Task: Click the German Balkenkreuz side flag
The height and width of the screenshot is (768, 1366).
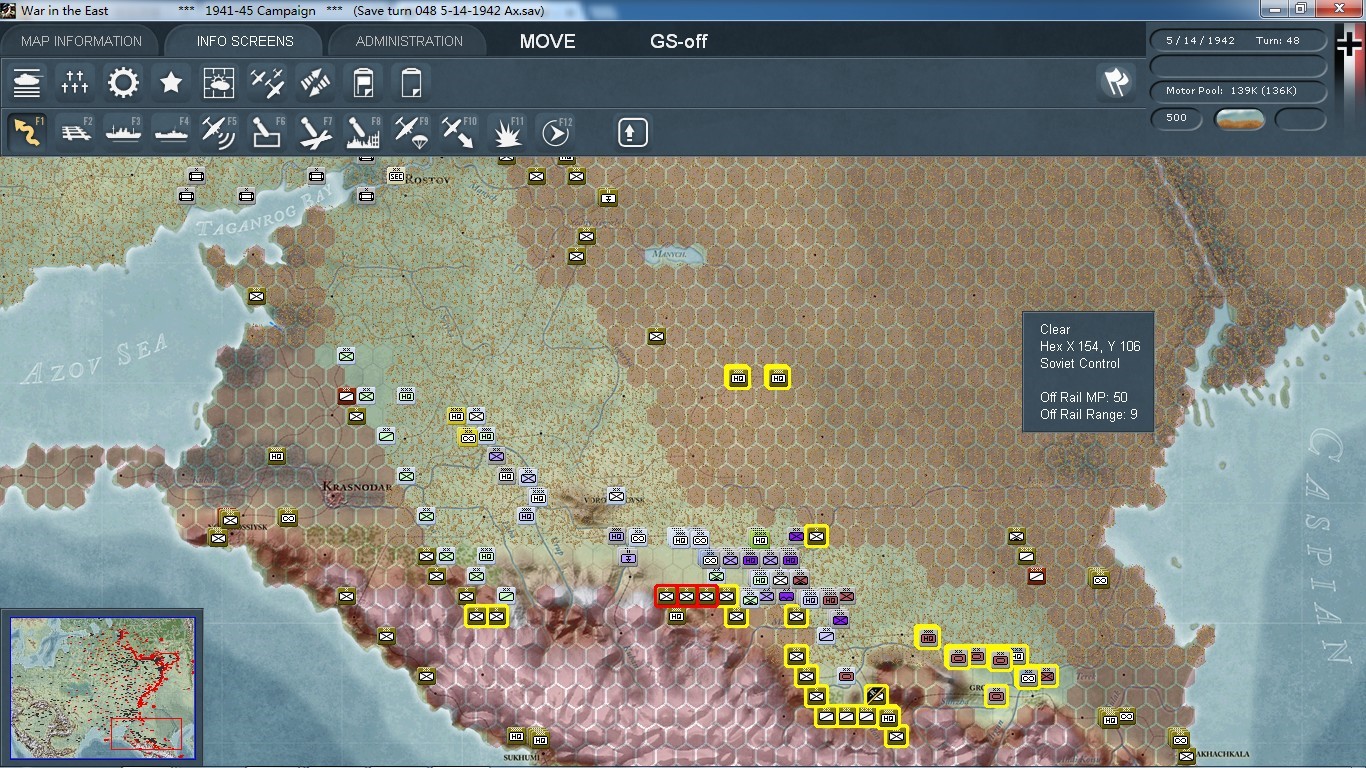Action: coord(1349,45)
